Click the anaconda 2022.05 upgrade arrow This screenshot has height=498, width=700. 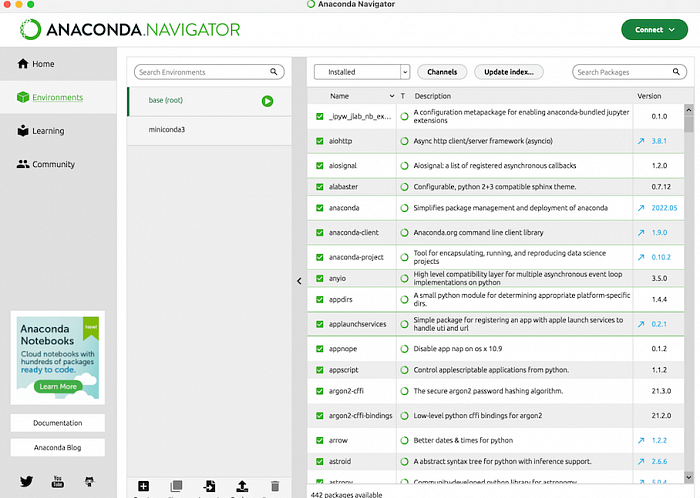pos(641,208)
